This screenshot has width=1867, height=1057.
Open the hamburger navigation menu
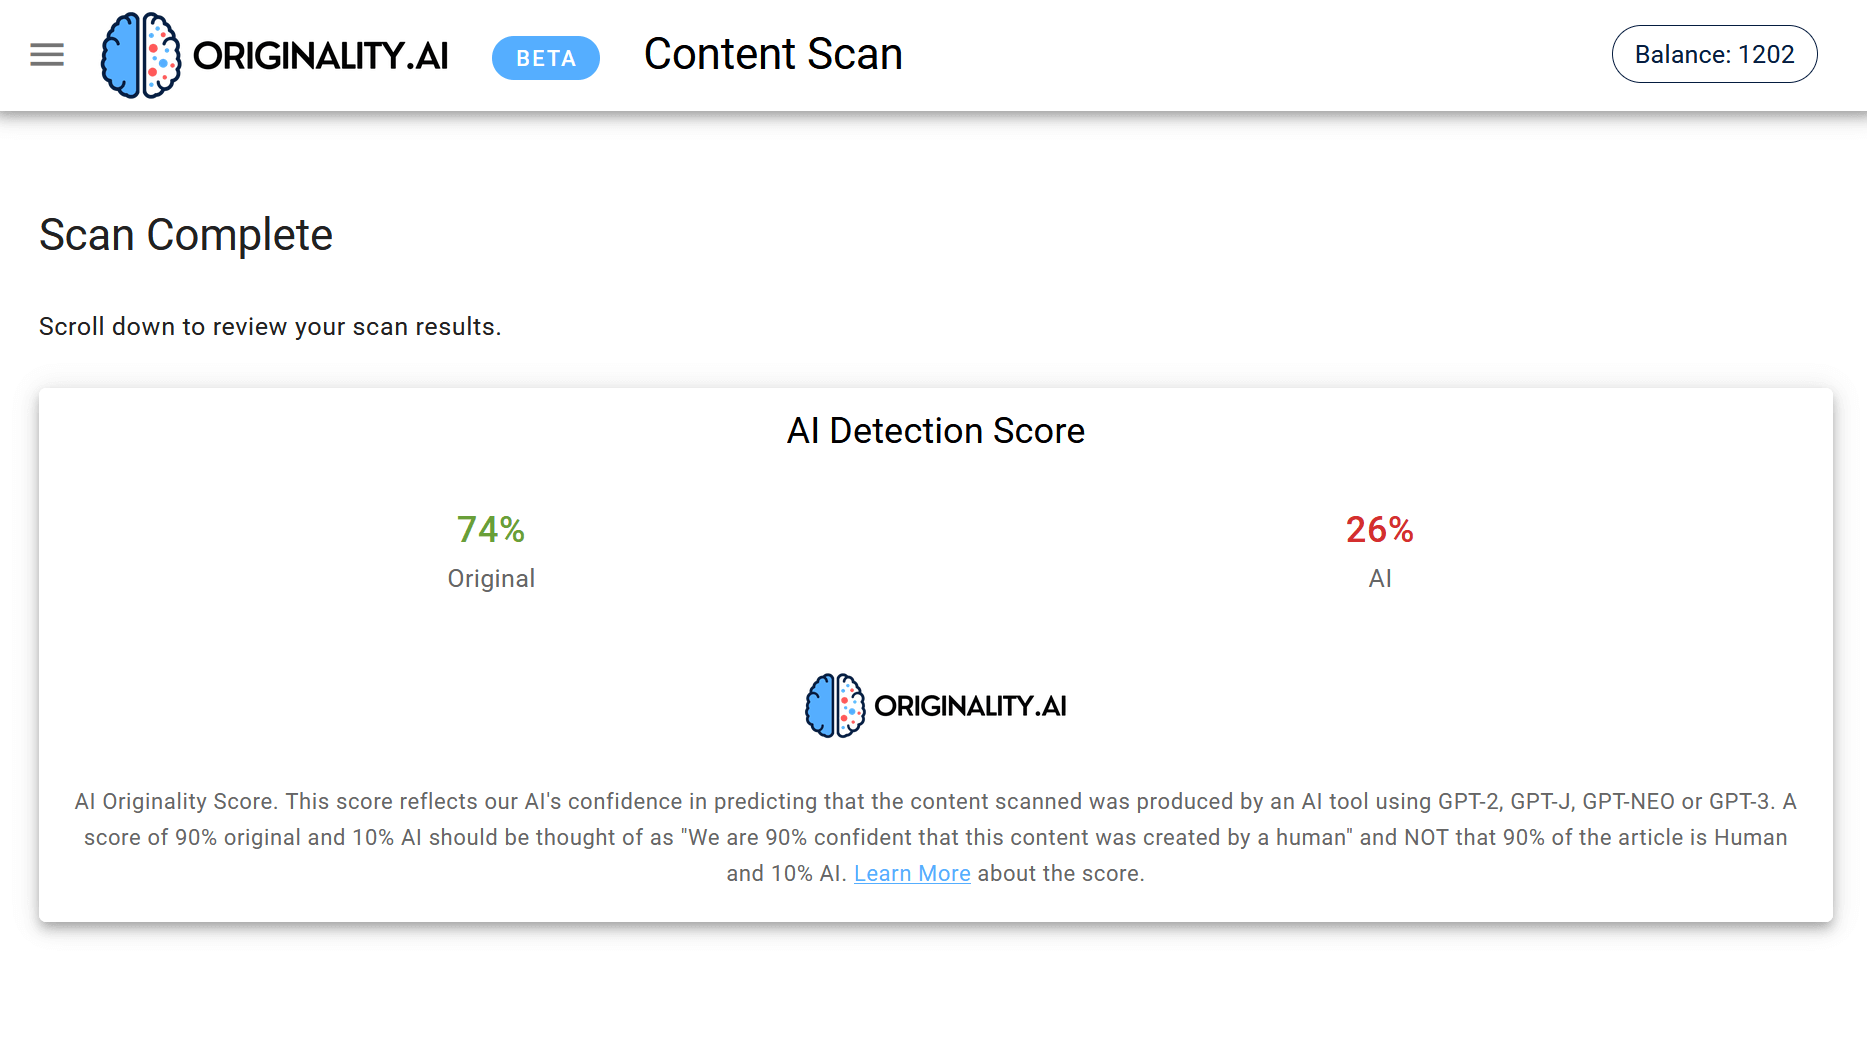pyautogui.click(x=47, y=55)
